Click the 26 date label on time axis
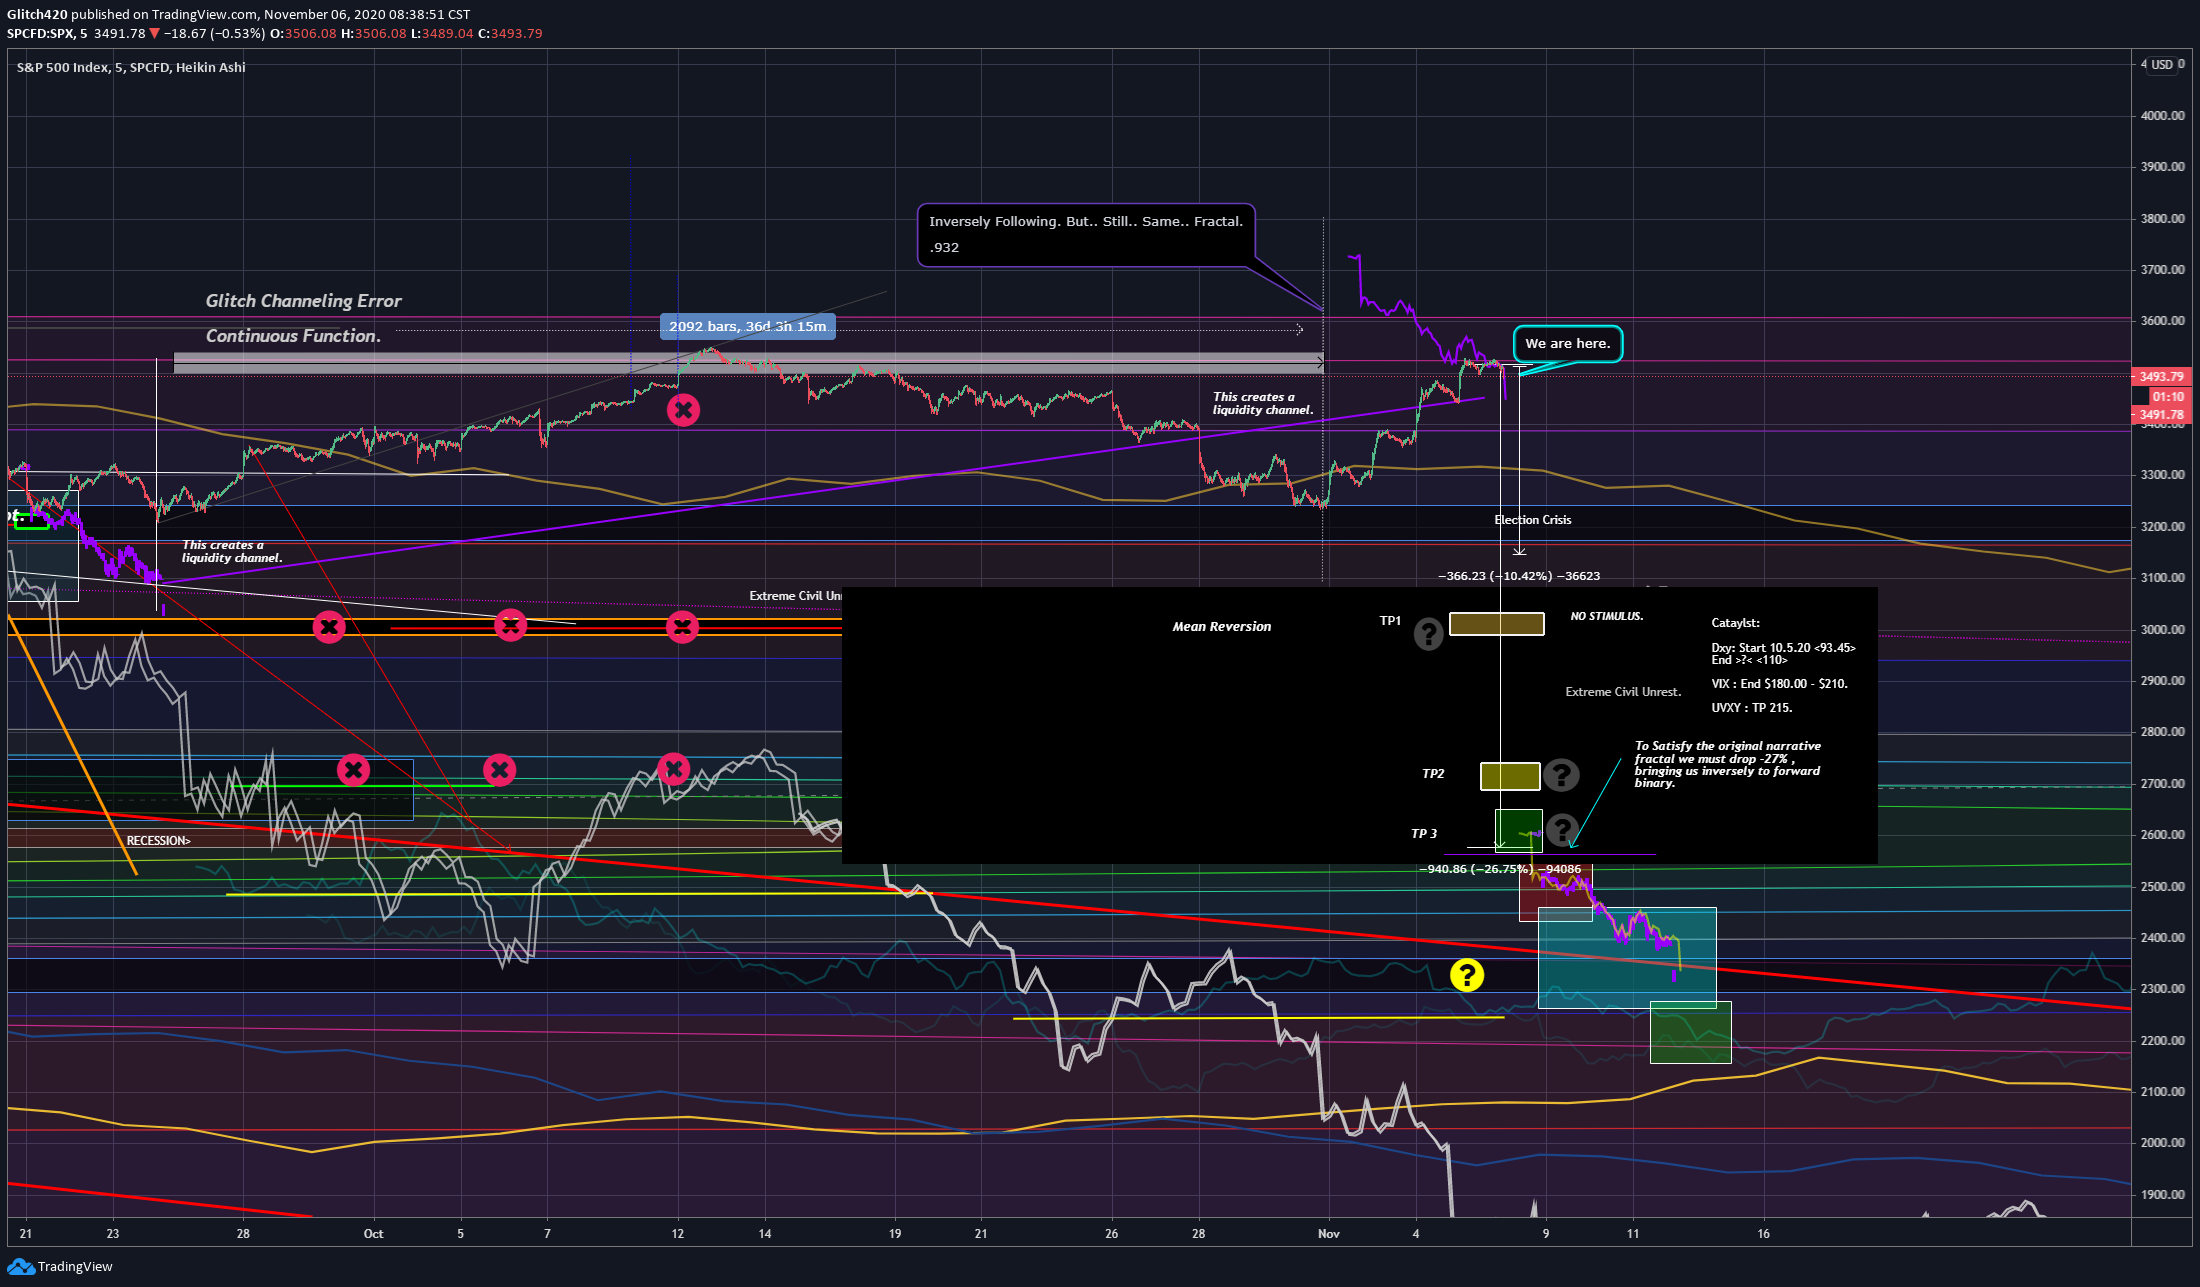 coord(1112,1234)
